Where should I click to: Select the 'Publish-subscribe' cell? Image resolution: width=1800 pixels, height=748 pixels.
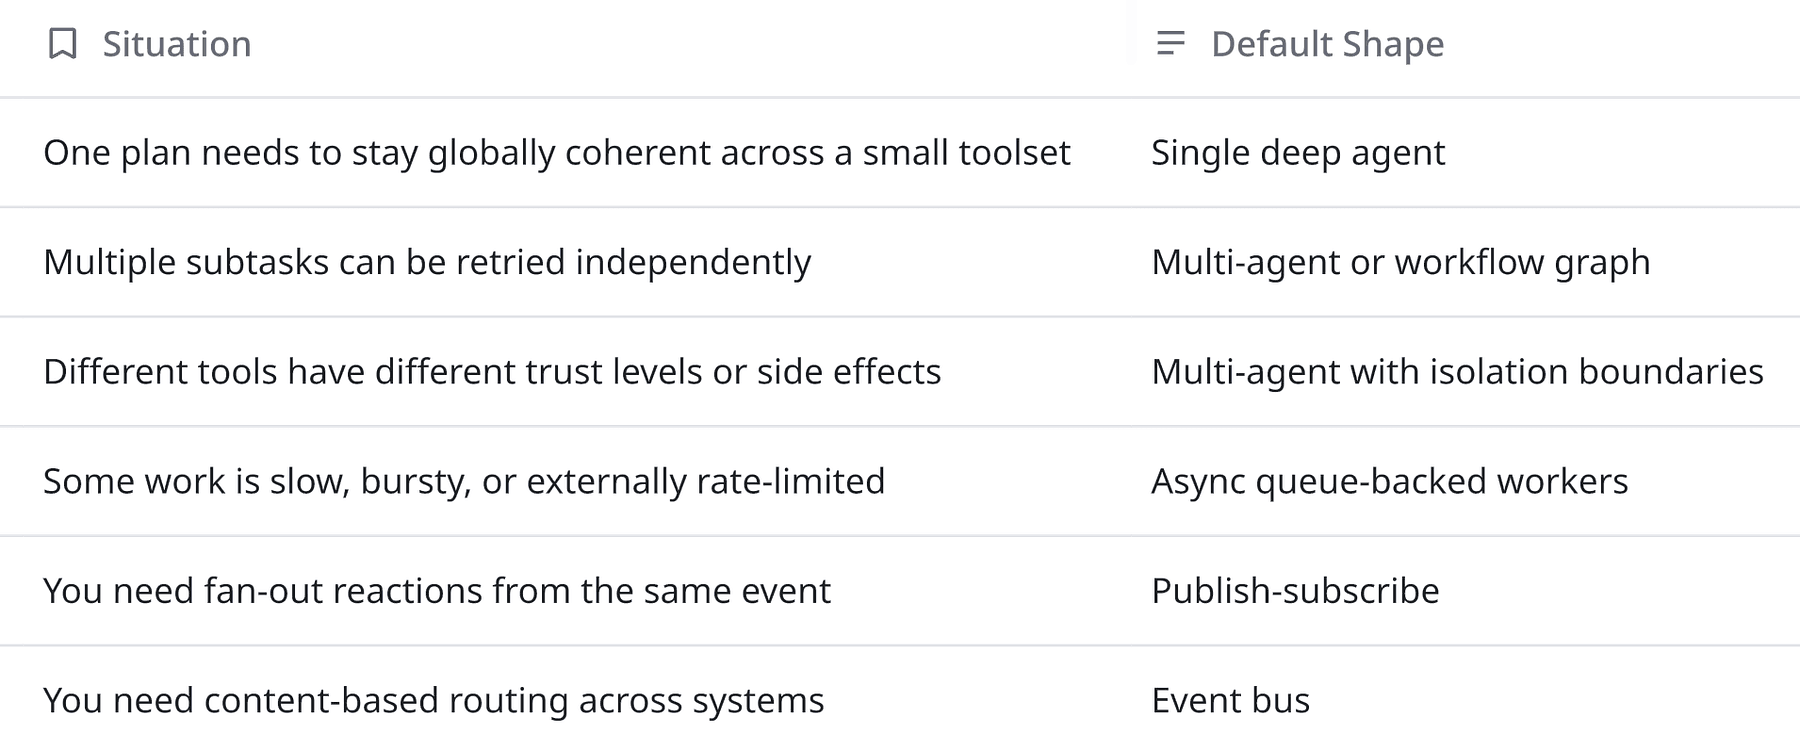click(x=1295, y=591)
